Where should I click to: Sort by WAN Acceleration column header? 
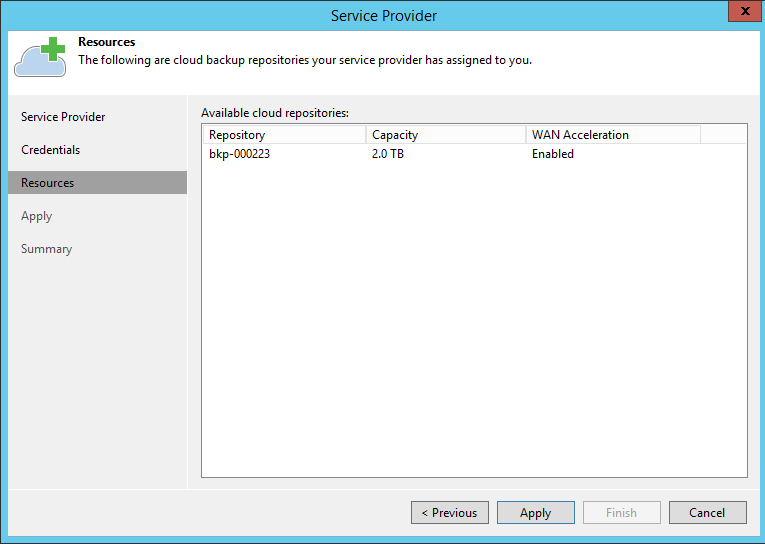pos(613,135)
